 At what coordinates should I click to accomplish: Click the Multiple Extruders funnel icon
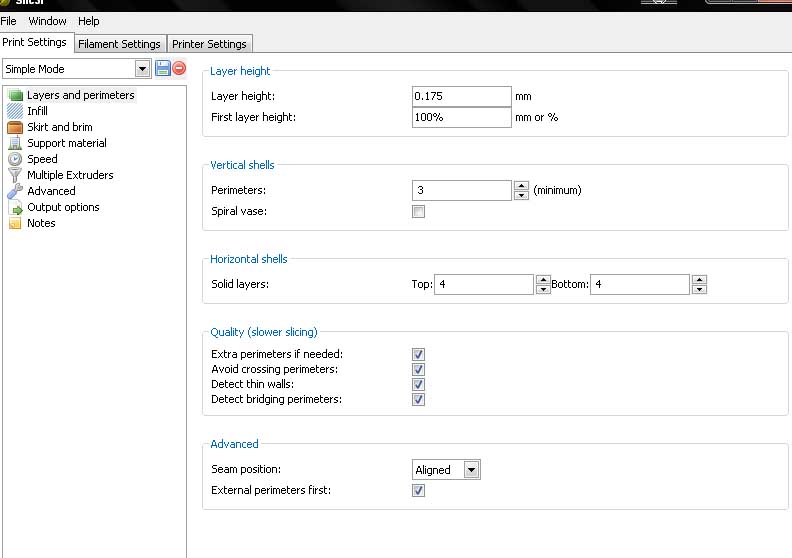pos(15,175)
